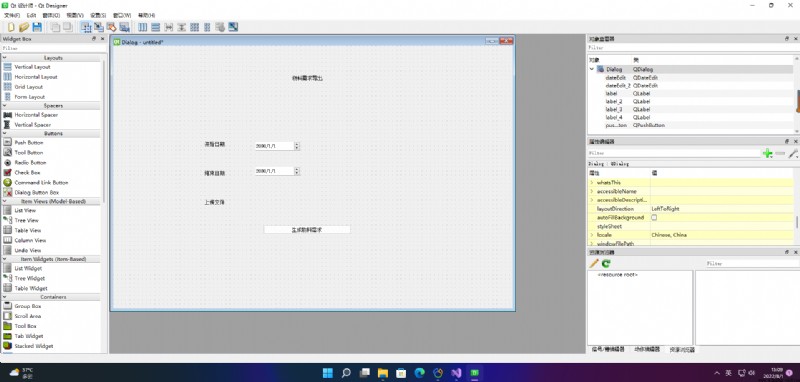Open the Edit menu
This screenshot has height=382, width=800.
tap(32, 15)
